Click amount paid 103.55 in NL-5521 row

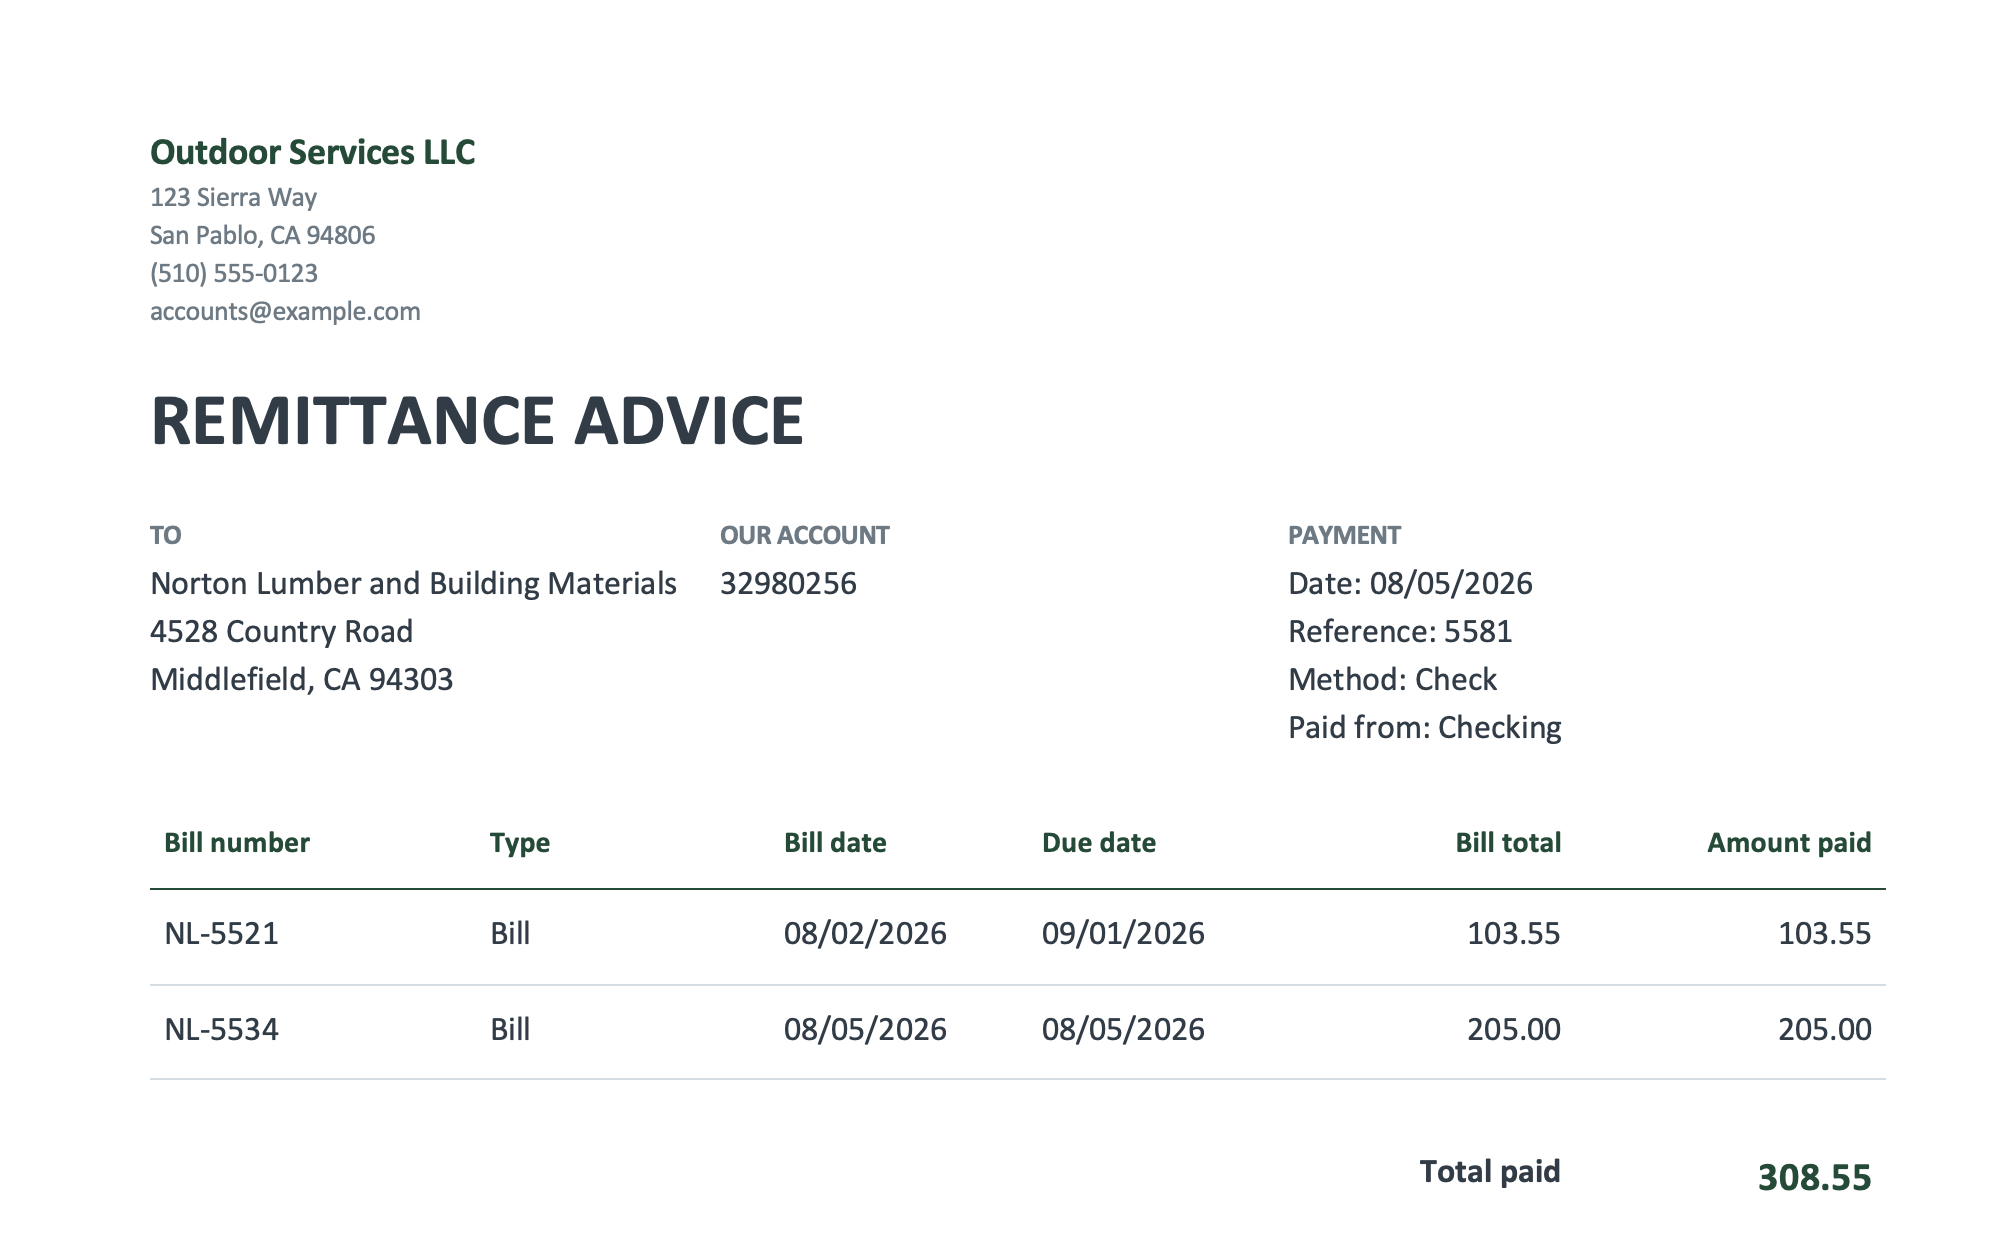point(1824,933)
